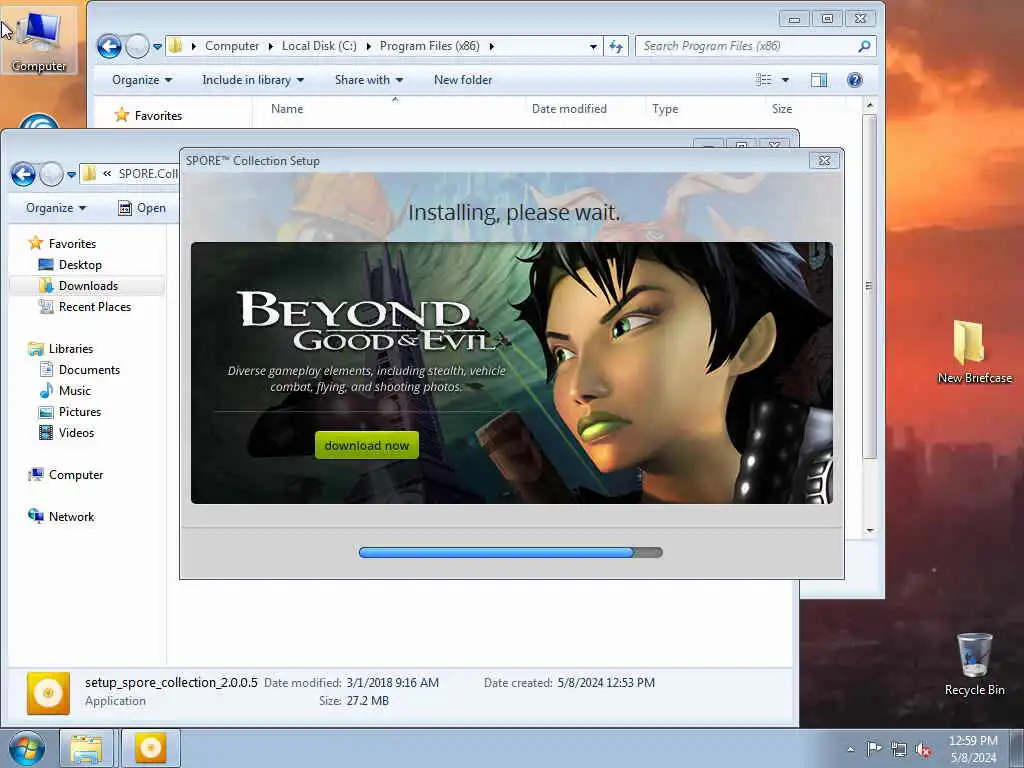Viewport: 1024px width, 768px height.
Task: Click Local Disk (C:) breadcrumb segment
Action: click(319, 46)
